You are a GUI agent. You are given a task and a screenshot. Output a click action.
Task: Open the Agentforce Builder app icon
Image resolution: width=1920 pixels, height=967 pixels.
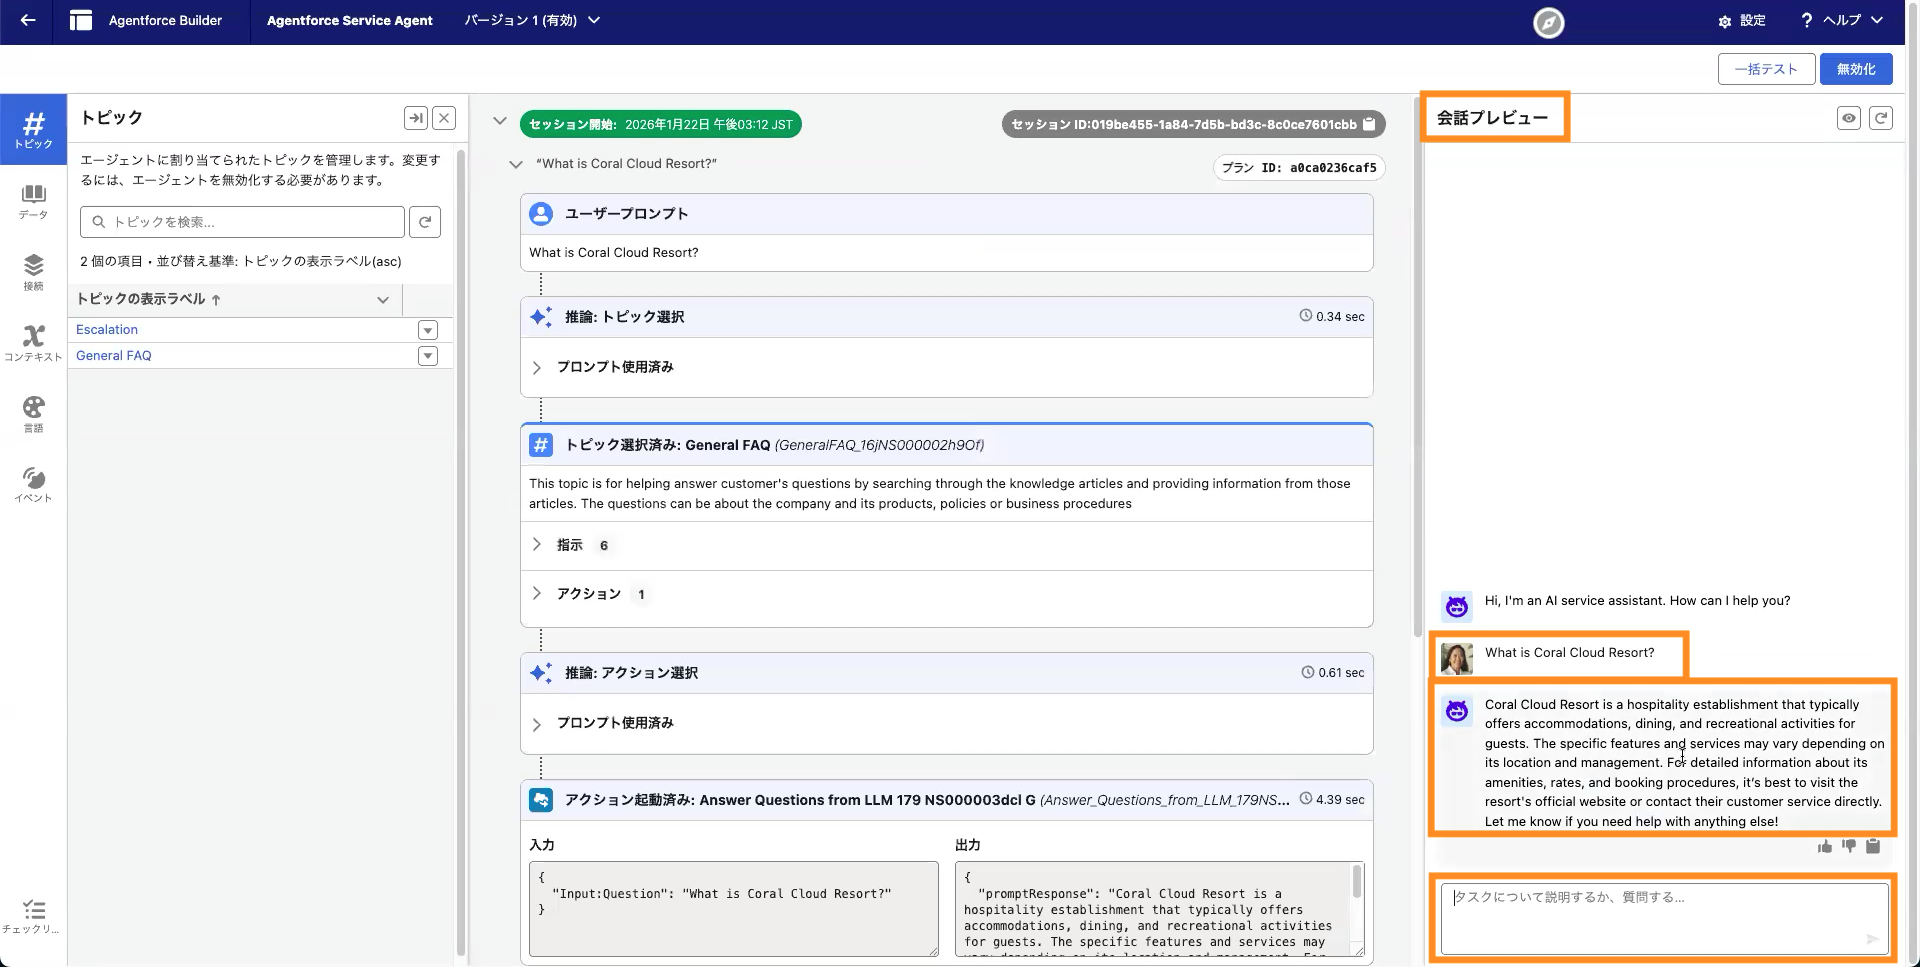(x=81, y=20)
